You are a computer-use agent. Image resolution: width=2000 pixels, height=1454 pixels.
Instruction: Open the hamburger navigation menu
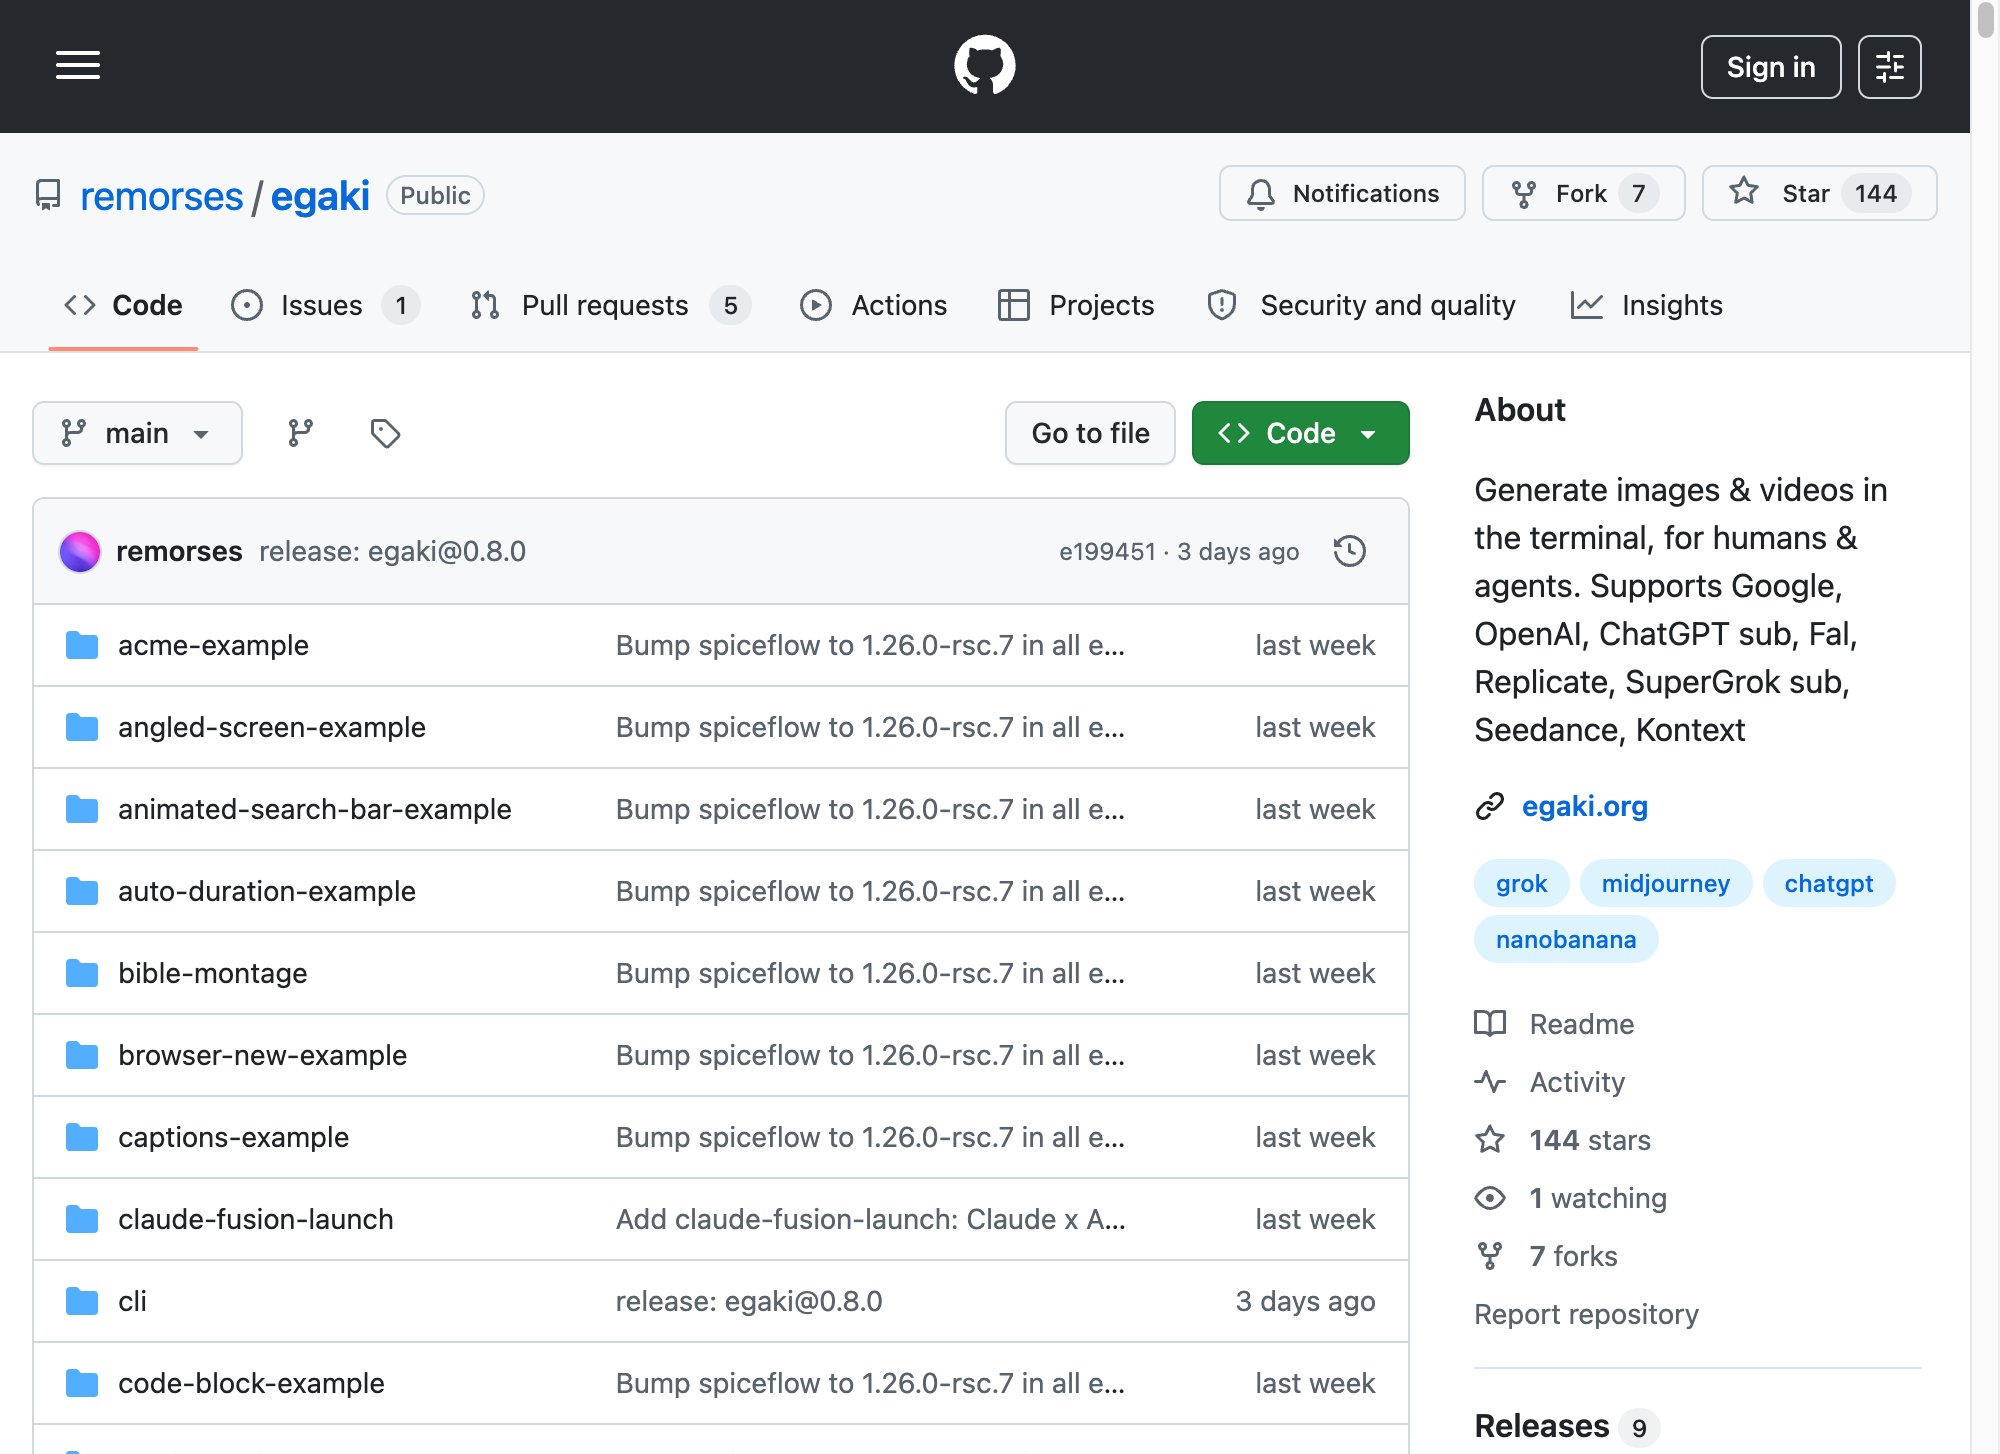coord(78,66)
